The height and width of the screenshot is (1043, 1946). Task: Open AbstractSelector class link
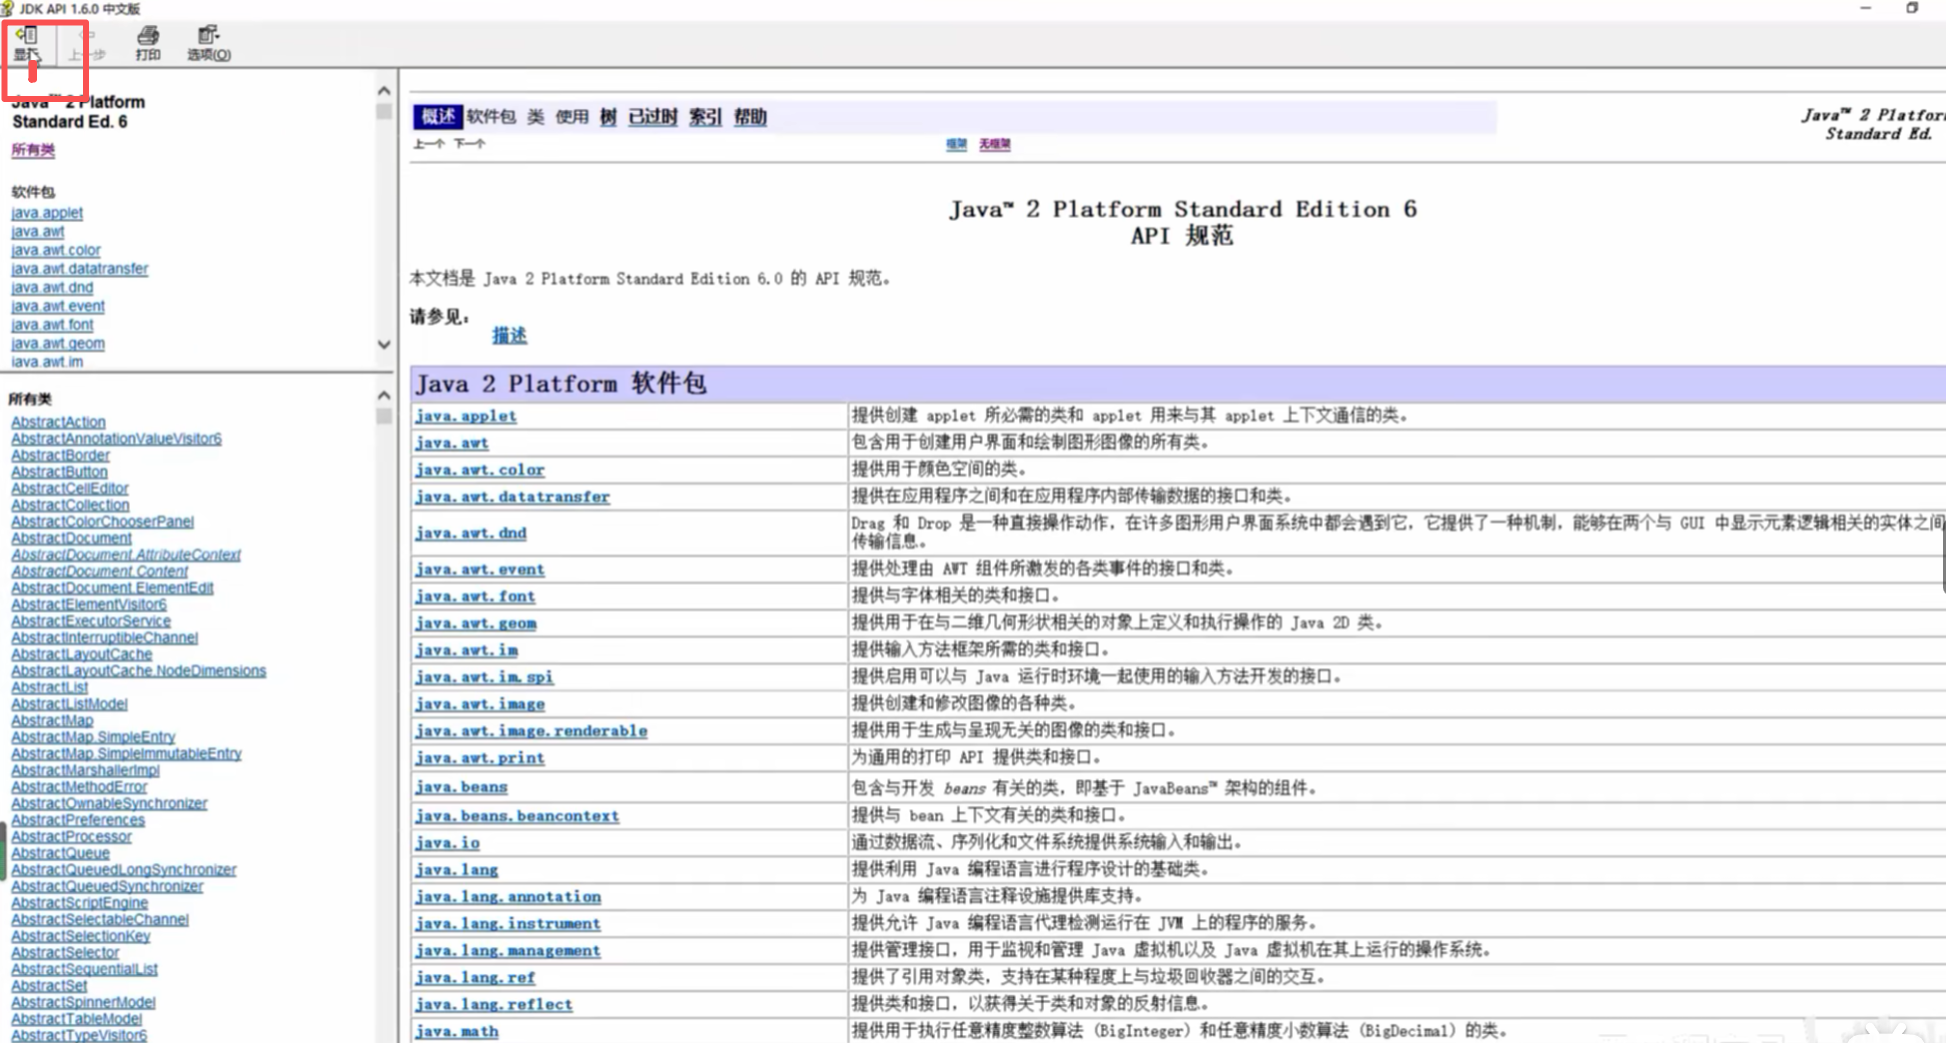[65, 952]
